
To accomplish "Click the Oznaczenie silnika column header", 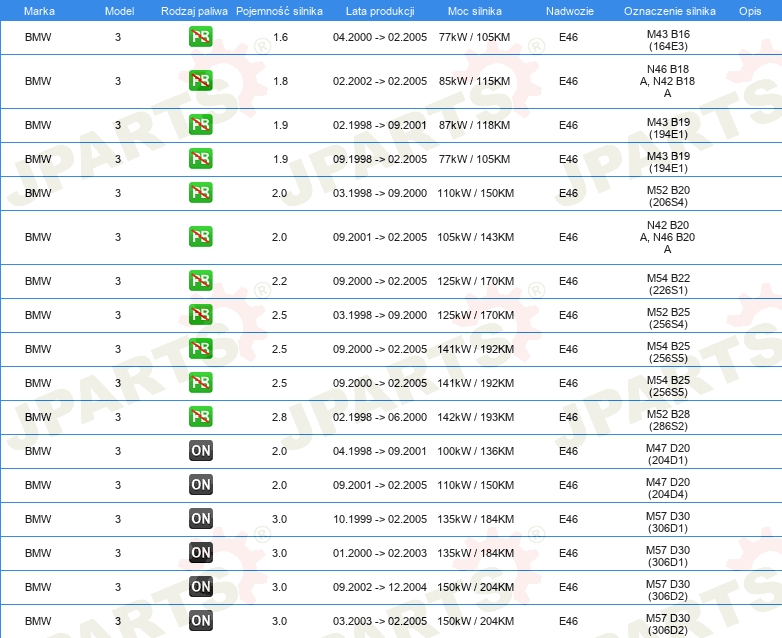I will coord(670,11).
